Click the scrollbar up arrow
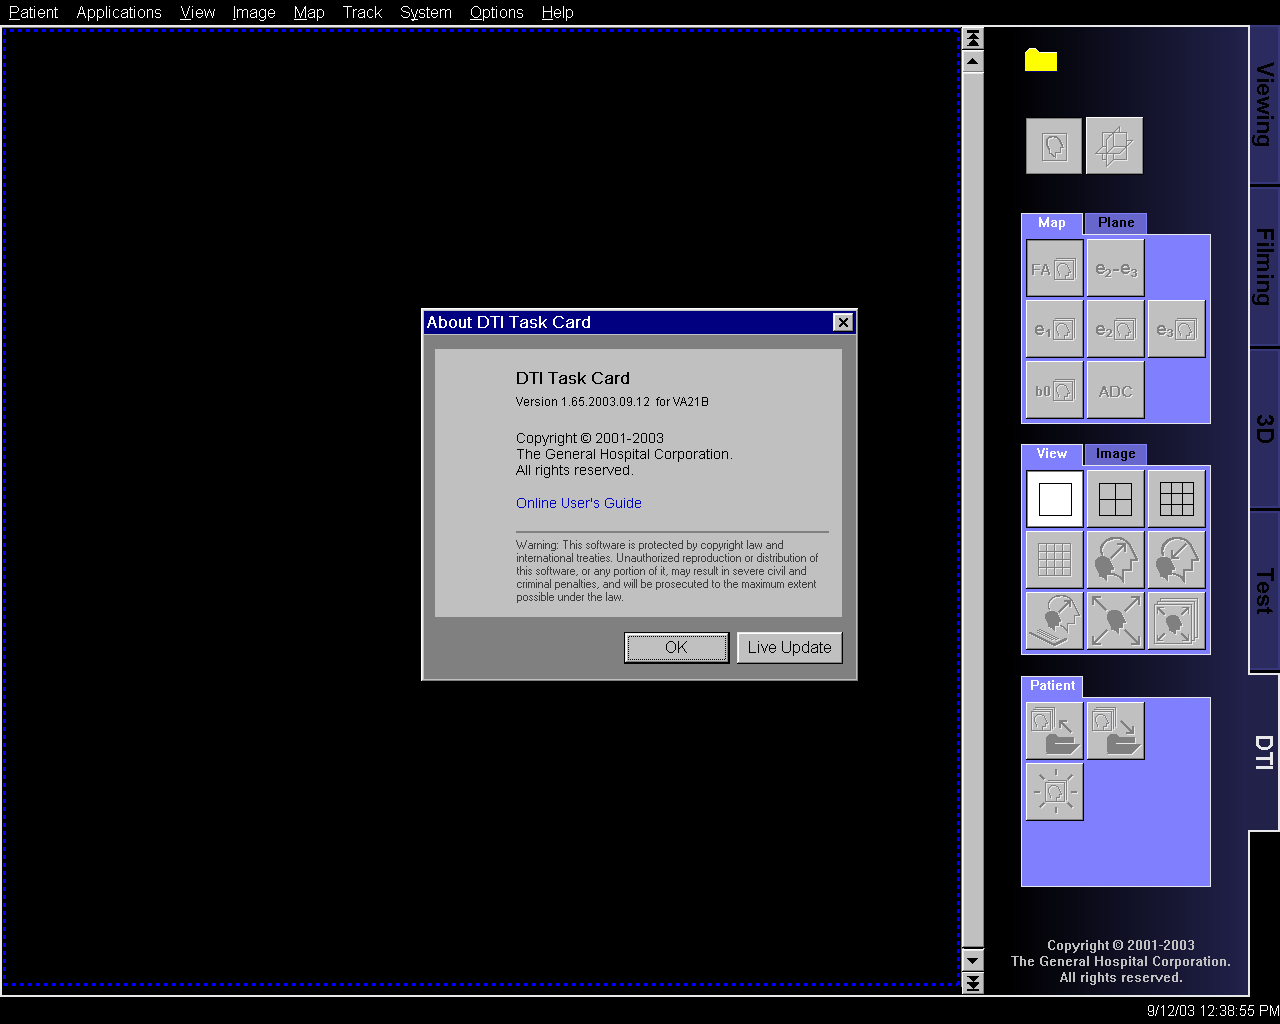Viewport: 1280px width, 1024px height. (972, 61)
